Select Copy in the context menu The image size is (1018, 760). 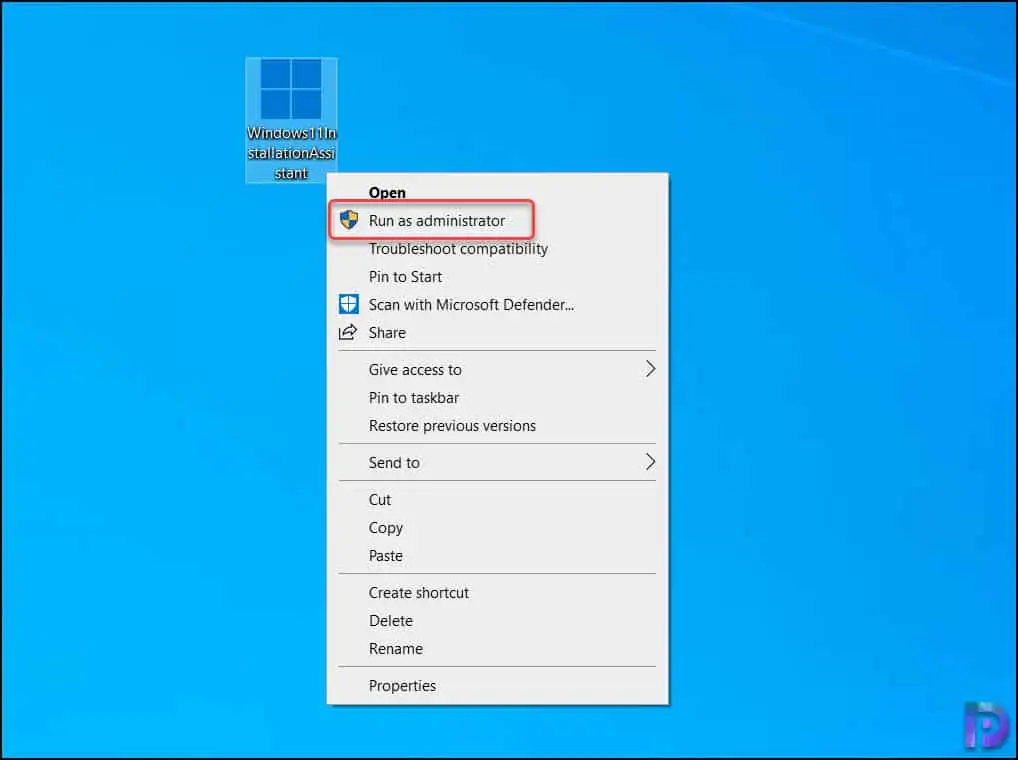[x=497, y=527]
